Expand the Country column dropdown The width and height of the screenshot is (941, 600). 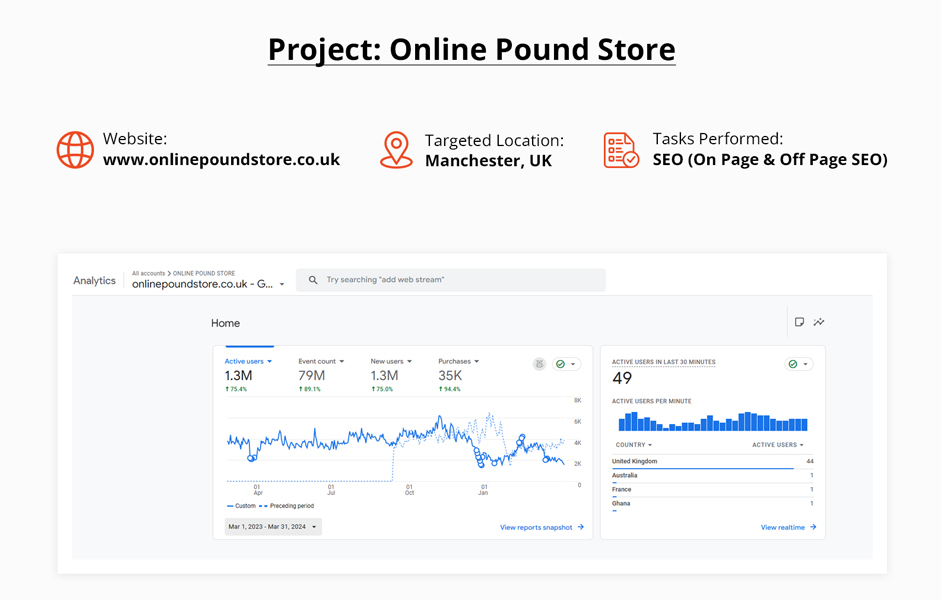coord(633,444)
